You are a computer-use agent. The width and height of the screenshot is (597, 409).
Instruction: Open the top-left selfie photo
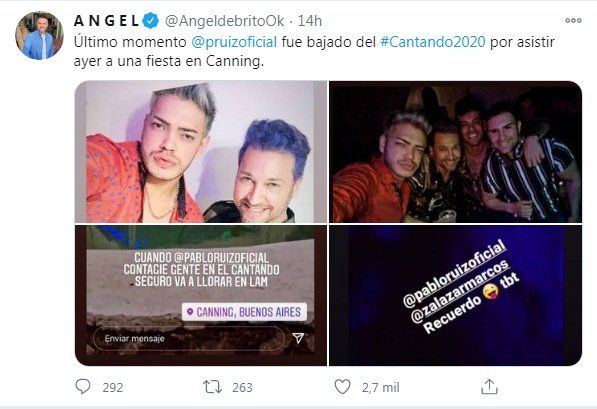[x=201, y=152]
